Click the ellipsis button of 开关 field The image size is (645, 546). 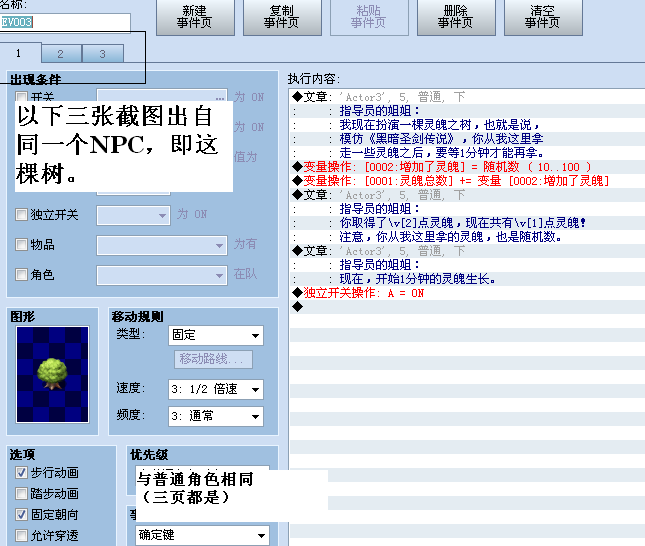[220, 97]
